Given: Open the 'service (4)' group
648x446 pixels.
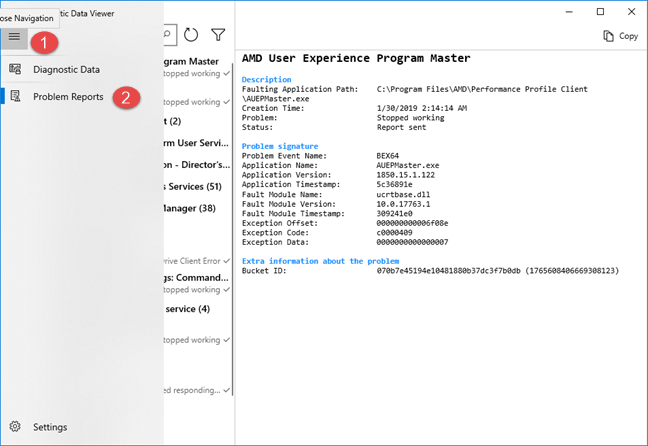Looking at the screenshot, I should pyautogui.click(x=188, y=309).
